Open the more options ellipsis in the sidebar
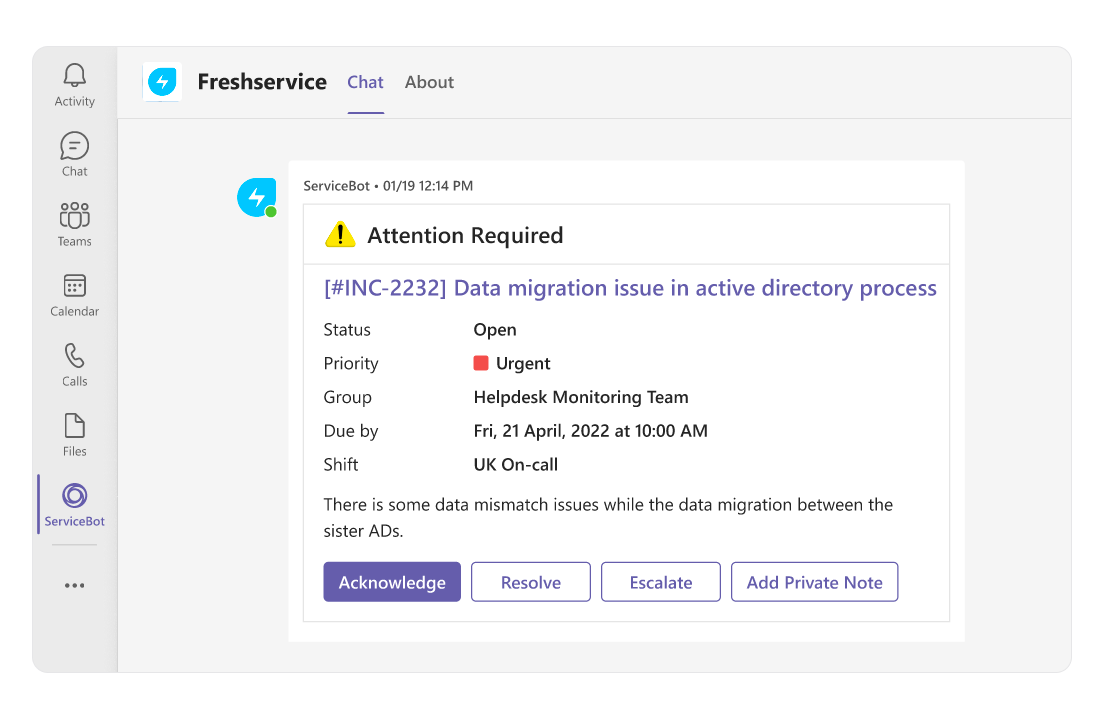 73,585
